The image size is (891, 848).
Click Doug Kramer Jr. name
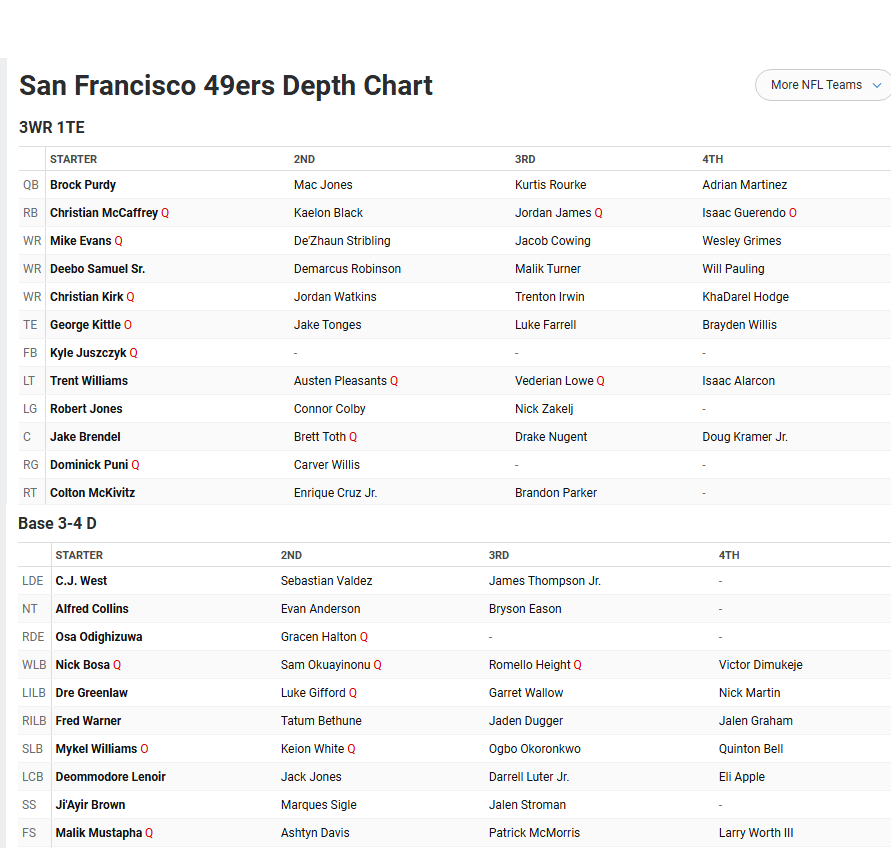click(x=745, y=437)
